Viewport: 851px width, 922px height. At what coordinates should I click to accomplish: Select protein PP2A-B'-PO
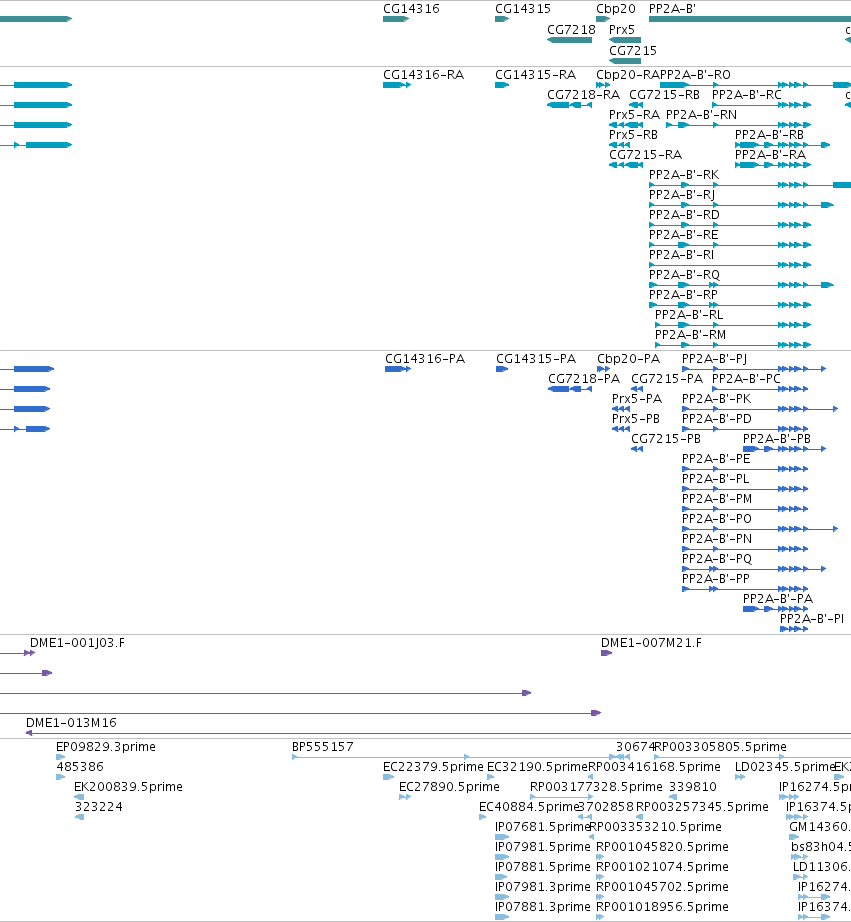[x=717, y=519]
